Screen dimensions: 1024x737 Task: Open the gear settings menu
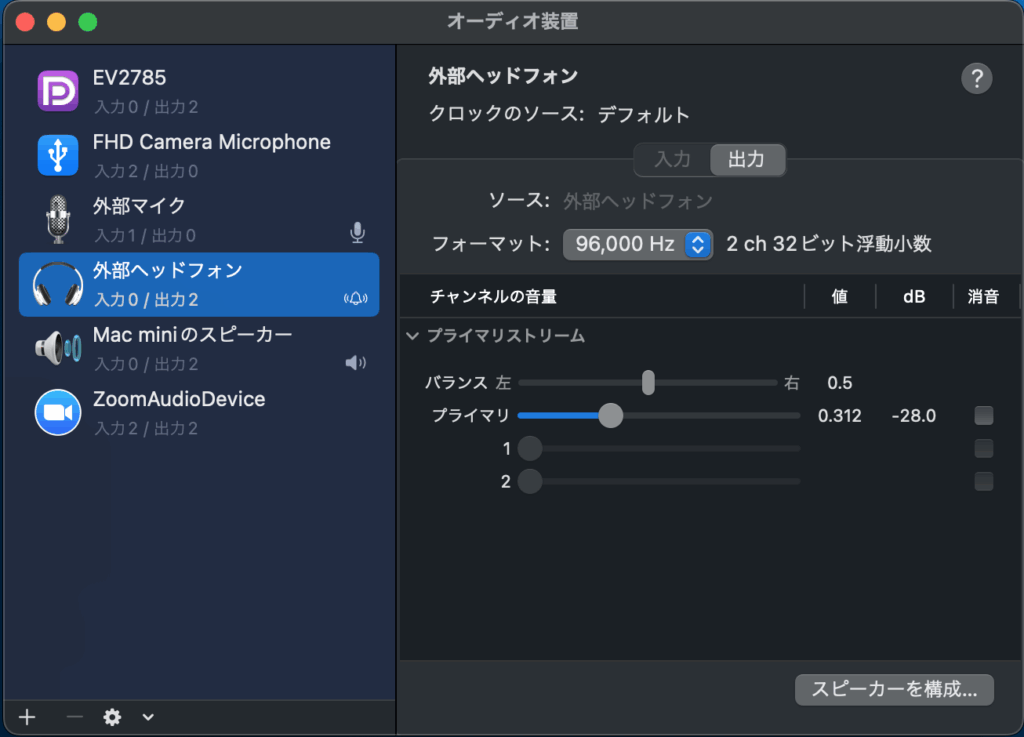112,716
